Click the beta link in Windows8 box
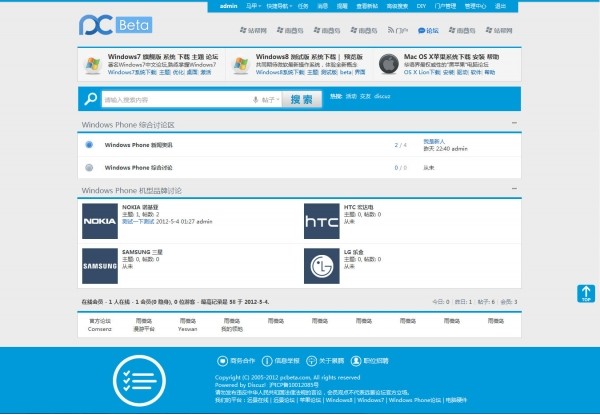 (346, 72)
